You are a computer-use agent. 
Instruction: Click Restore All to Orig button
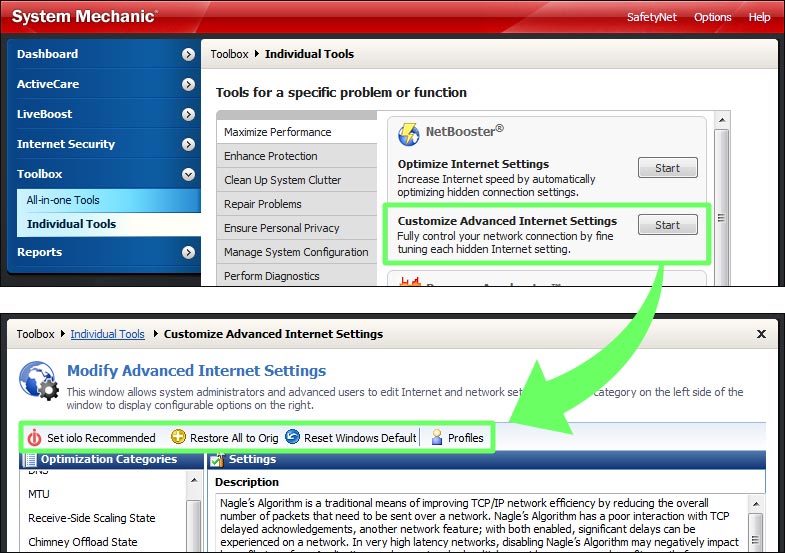pyautogui.click(x=224, y=438)
